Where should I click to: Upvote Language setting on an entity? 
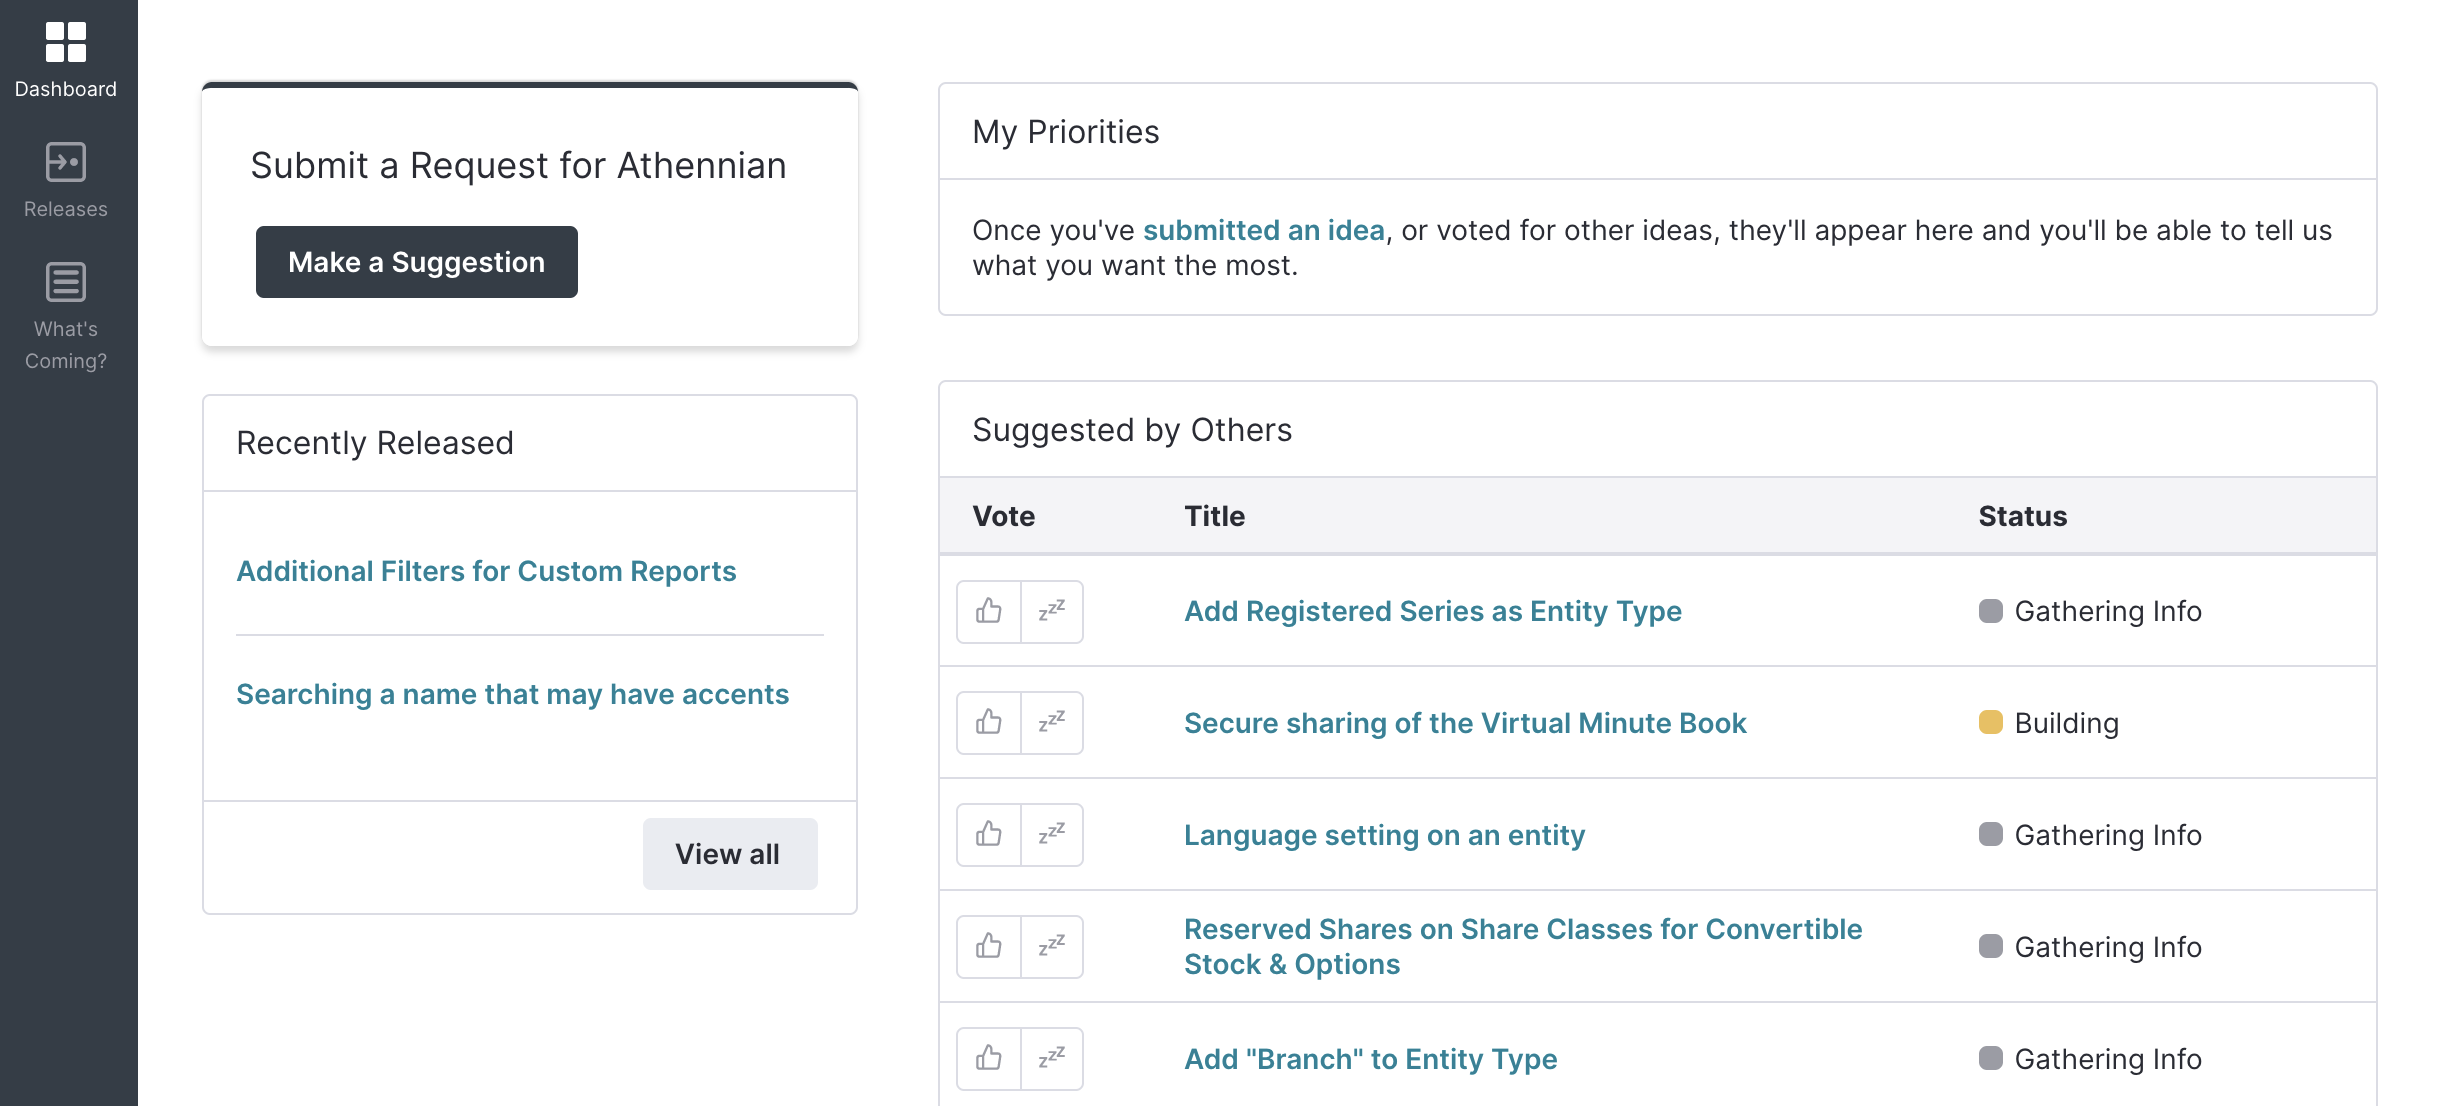989,834
